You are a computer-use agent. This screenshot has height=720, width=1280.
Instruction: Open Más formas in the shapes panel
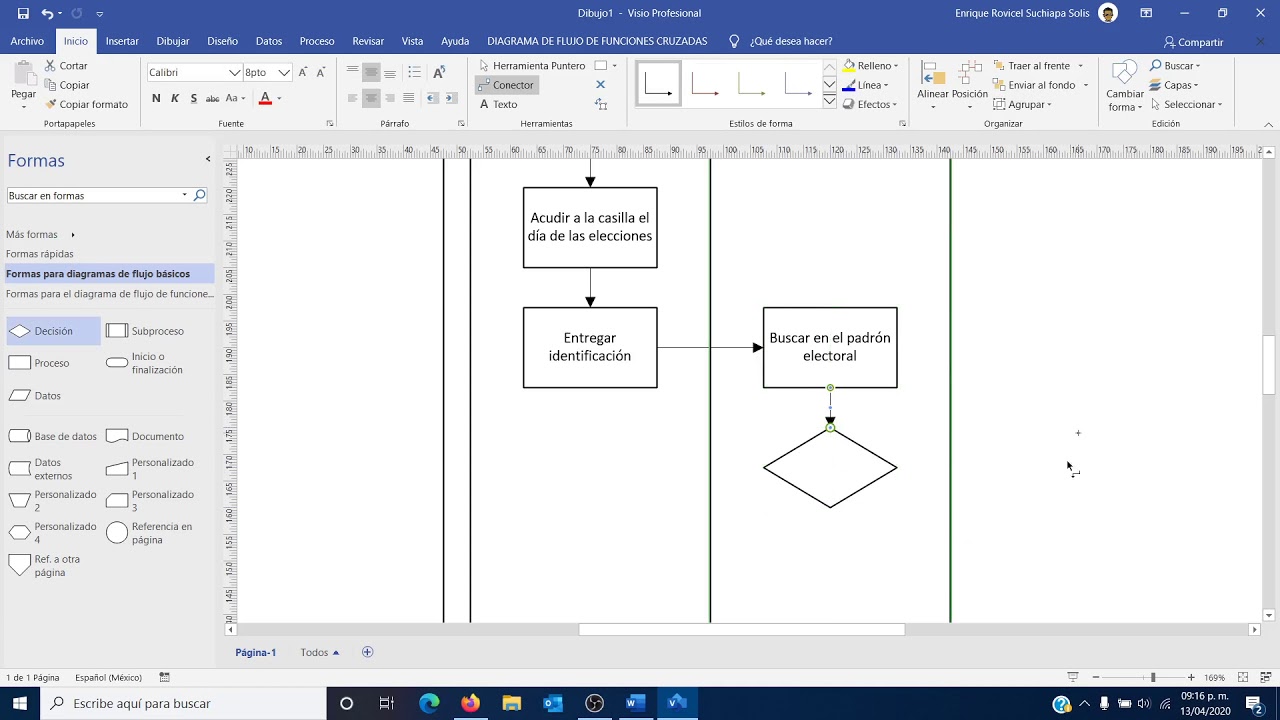(40, 234)
